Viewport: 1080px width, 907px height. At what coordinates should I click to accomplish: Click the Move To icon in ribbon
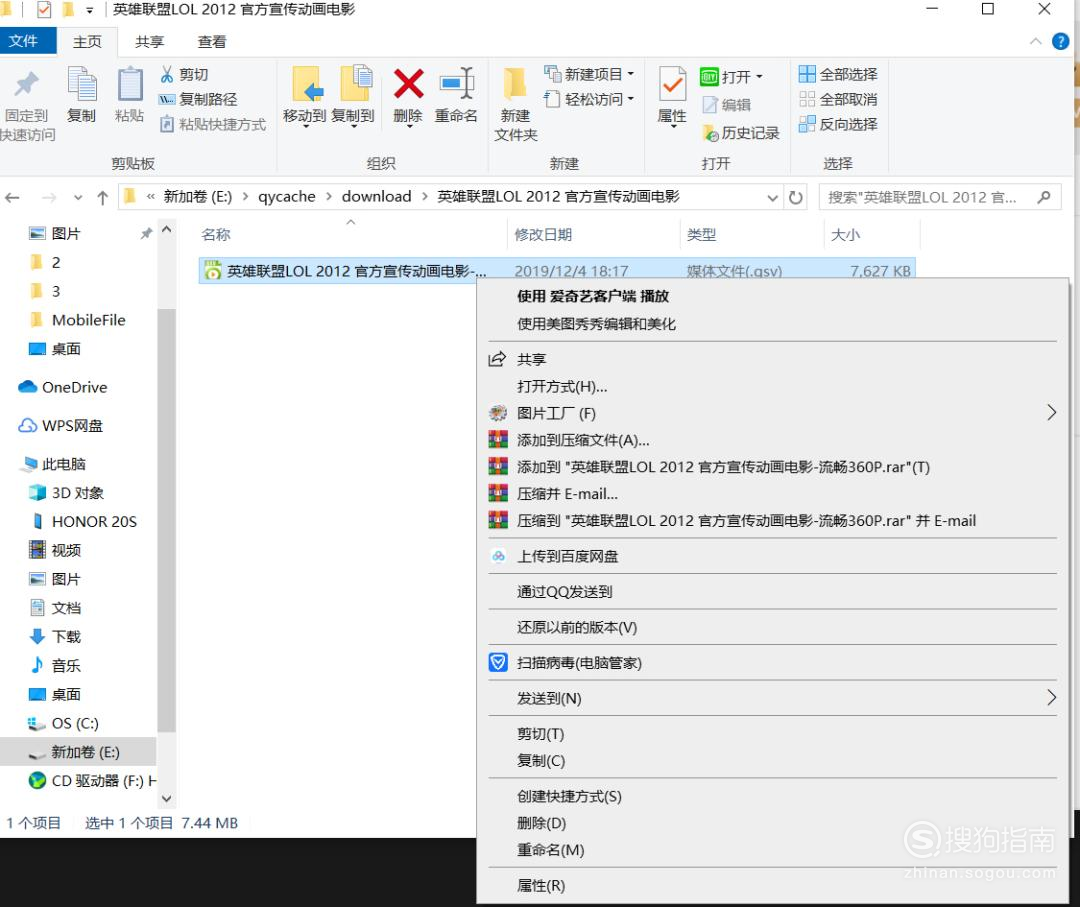(x=305, y=86)
